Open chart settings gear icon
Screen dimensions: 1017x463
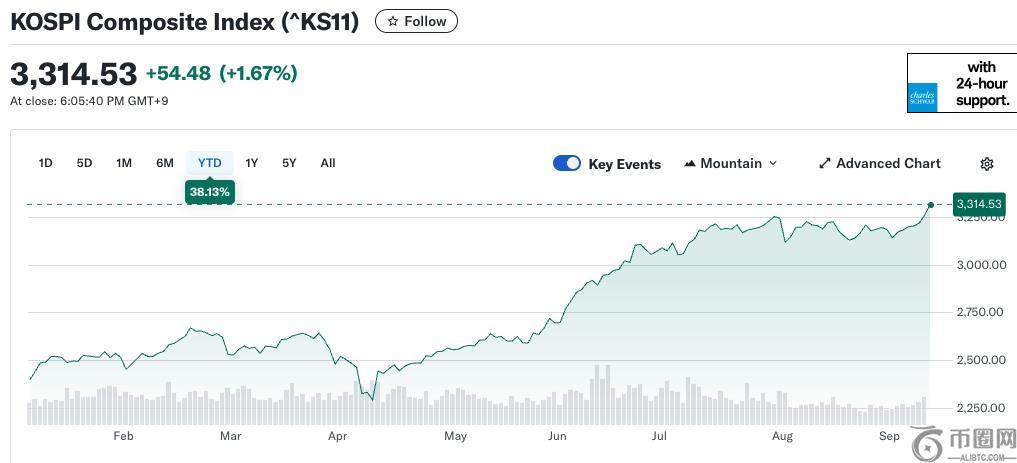[987, 164]
